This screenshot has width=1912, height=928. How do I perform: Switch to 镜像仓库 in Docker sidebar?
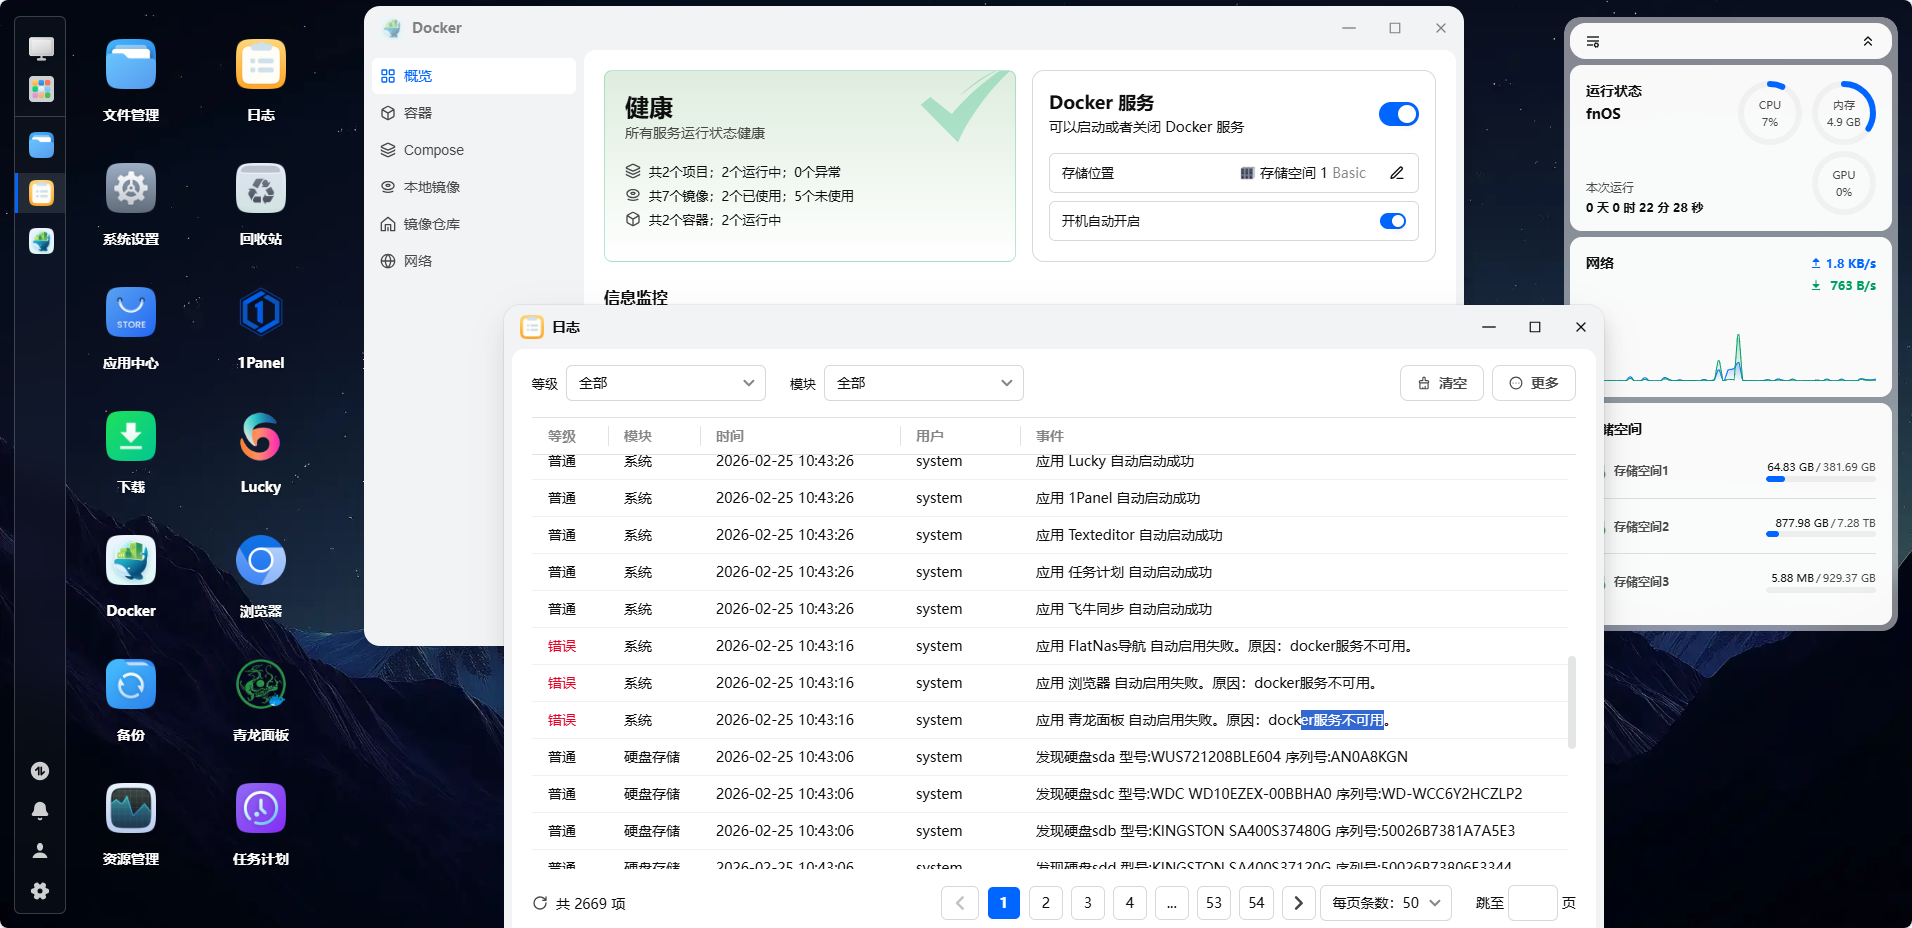pos(431,224)
